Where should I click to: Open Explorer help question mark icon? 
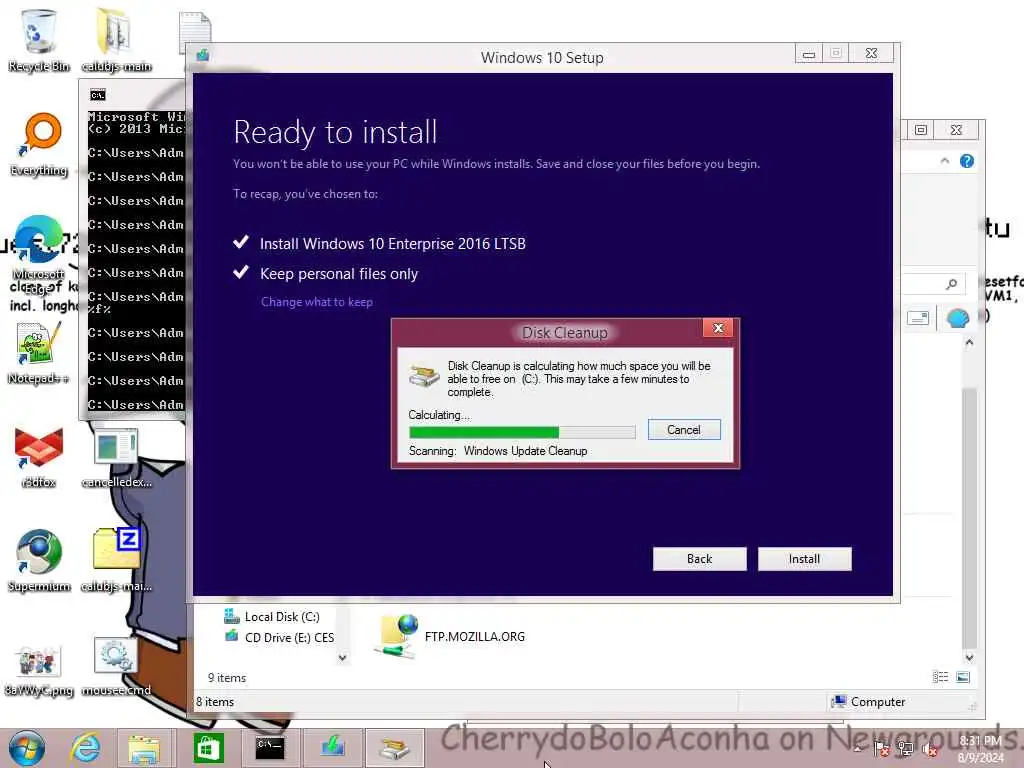967,161
